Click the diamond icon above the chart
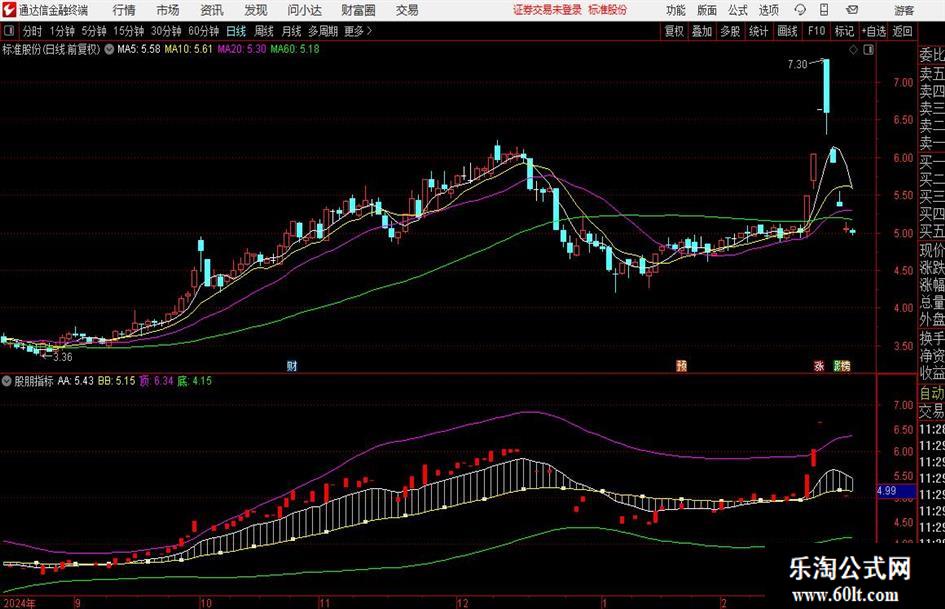This screenshot has width=945, height=609. click(853, 50)
